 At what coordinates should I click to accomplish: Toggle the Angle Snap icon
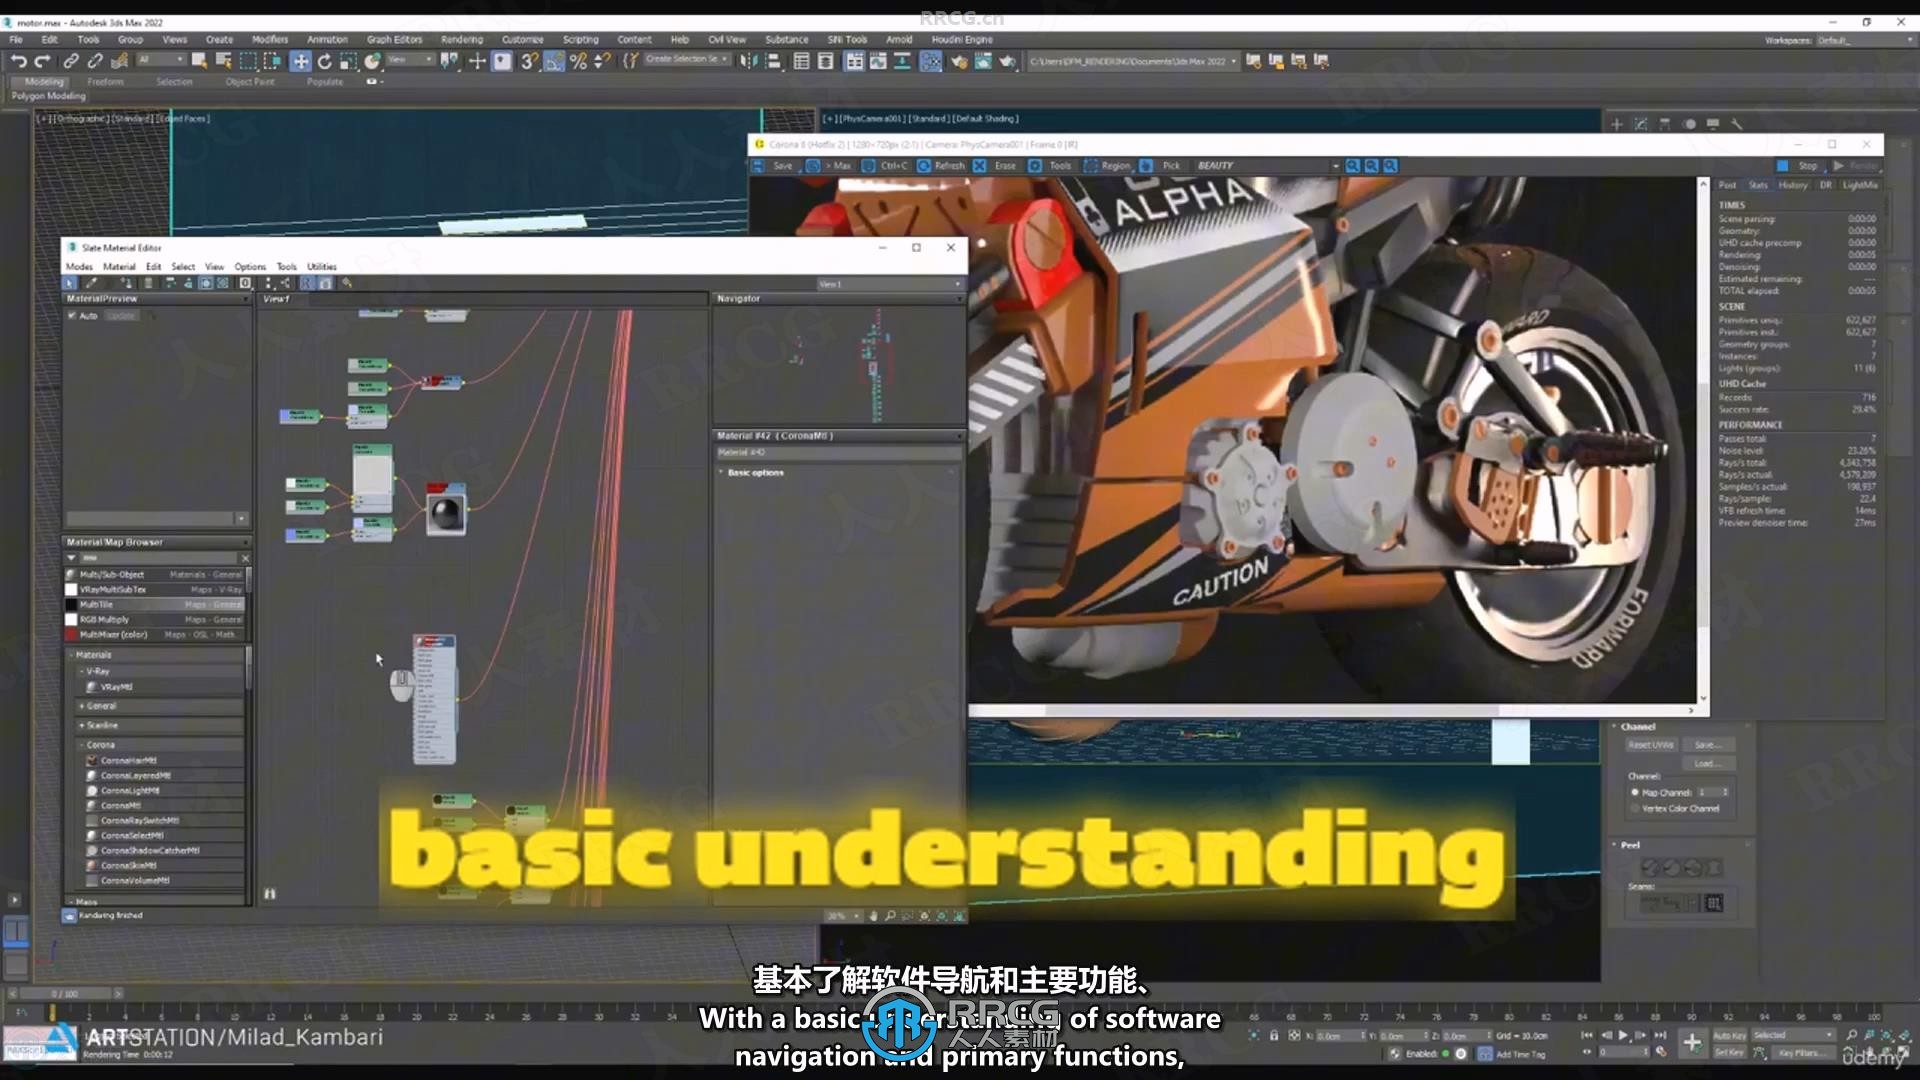(553, 62)
